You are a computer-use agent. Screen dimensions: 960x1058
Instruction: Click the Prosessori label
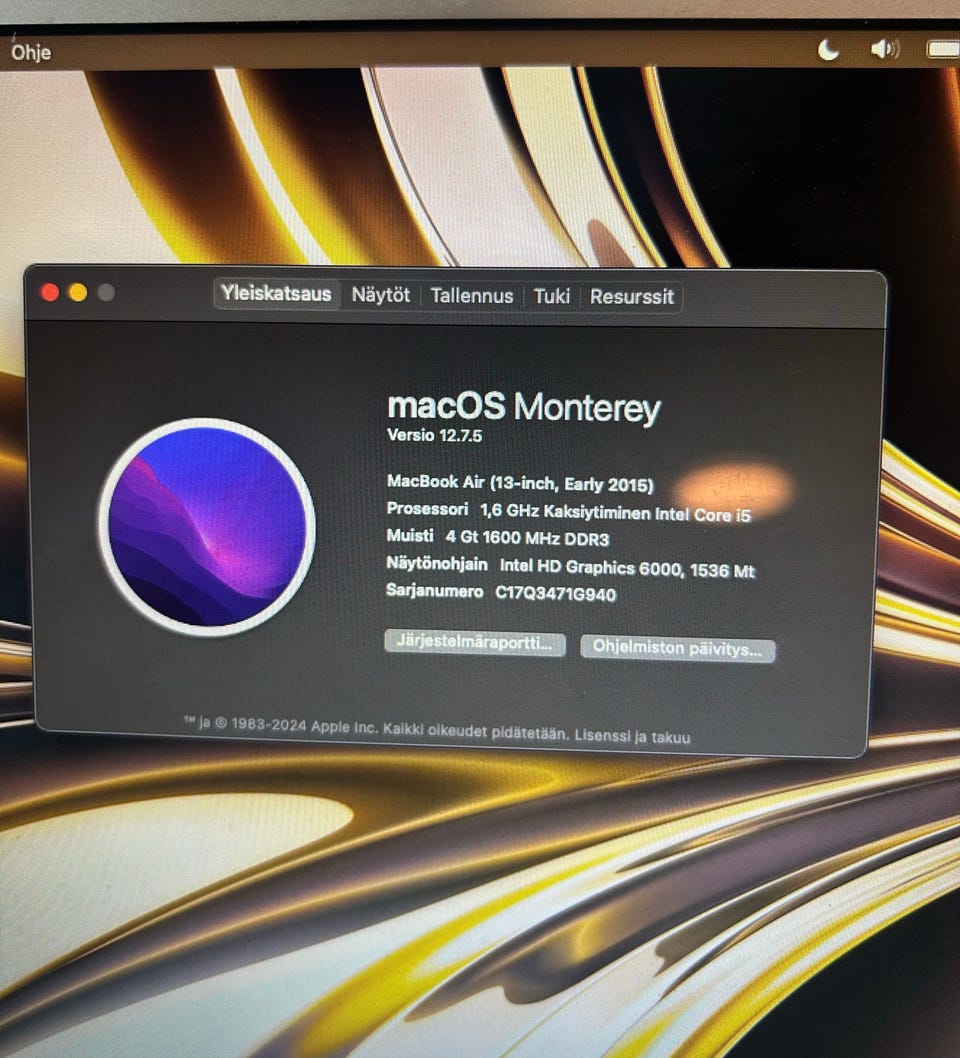427,508
